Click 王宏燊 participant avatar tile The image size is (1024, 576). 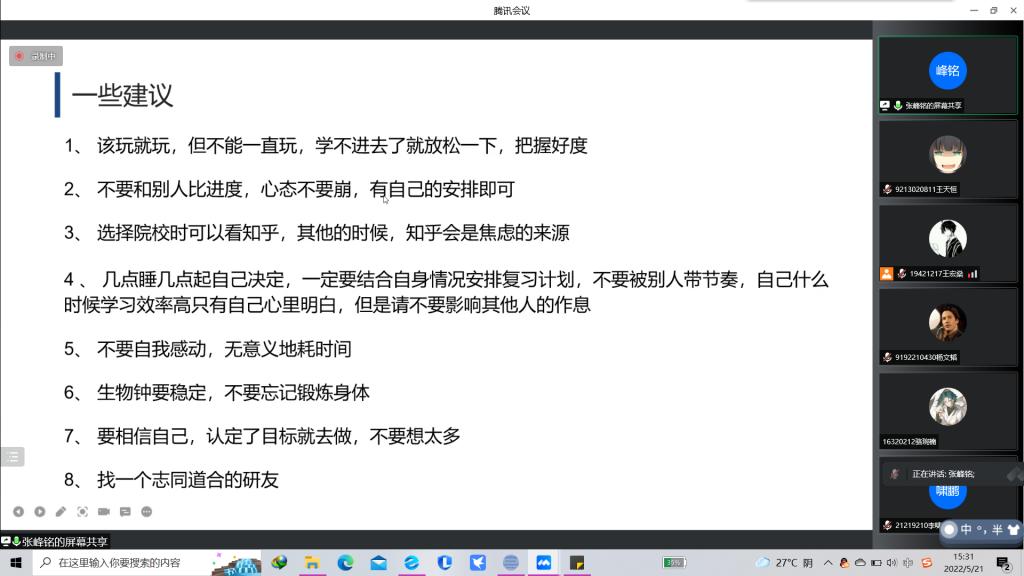946,239
